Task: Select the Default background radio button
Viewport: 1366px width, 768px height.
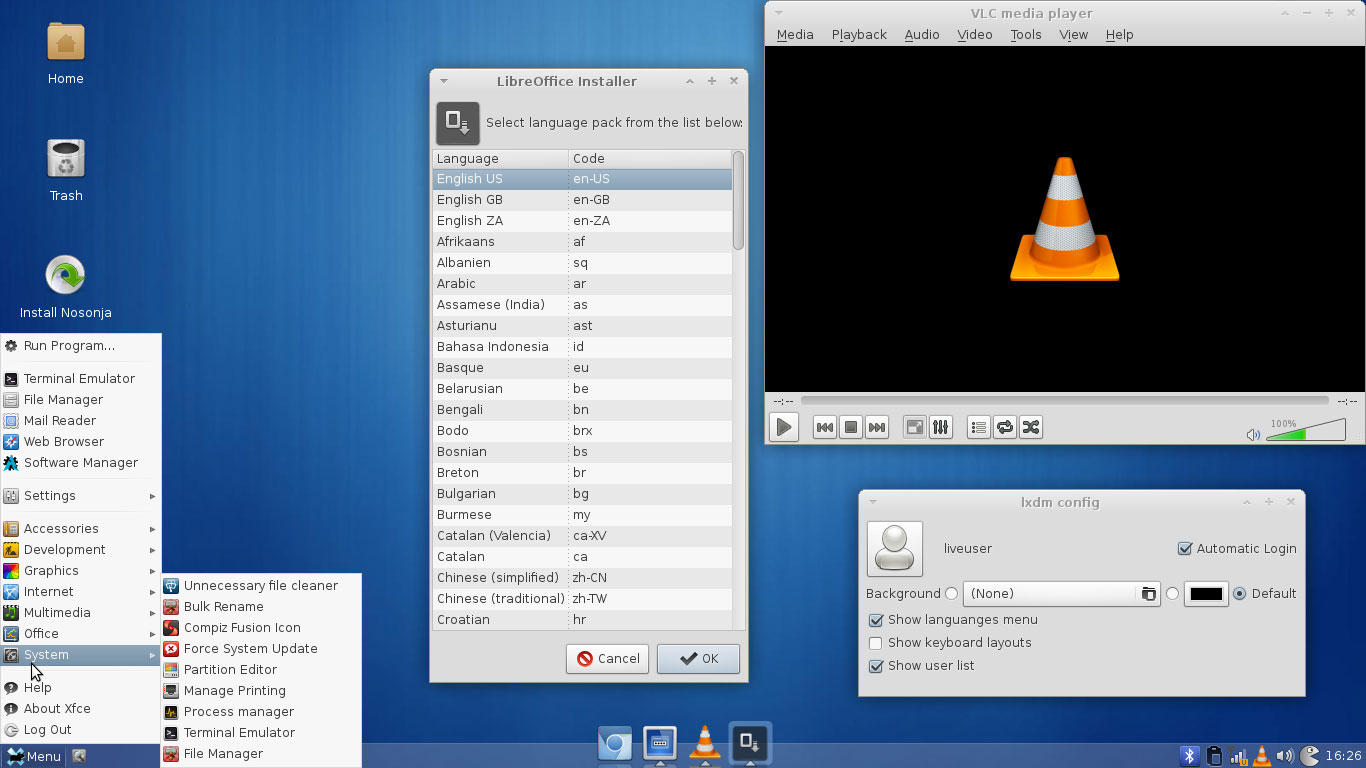Action: [x=1240, y=594]
